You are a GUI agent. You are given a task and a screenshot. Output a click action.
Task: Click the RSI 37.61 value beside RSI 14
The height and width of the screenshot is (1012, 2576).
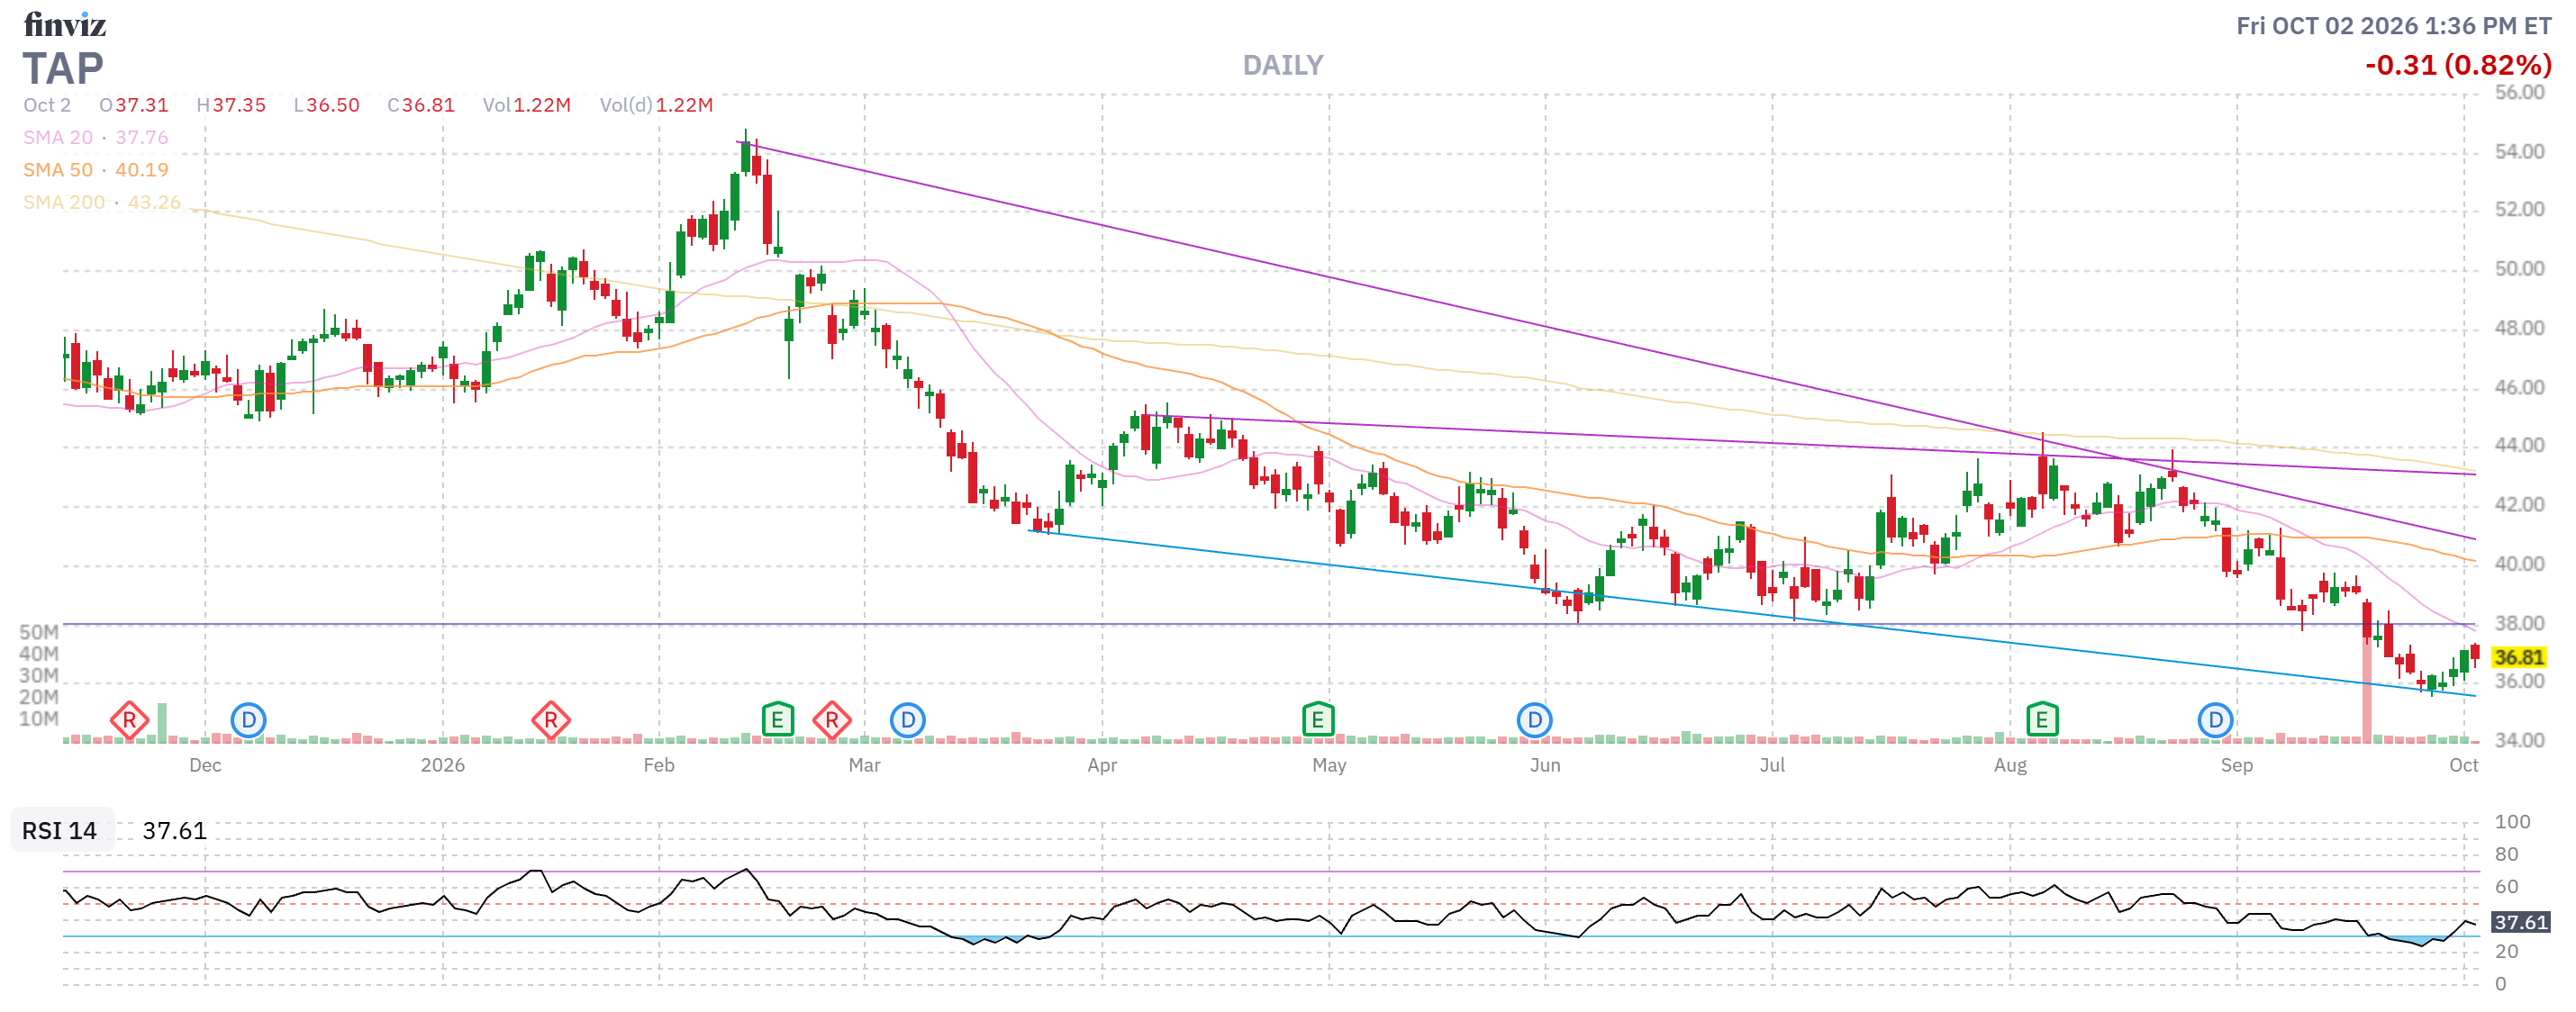(174, 830)
